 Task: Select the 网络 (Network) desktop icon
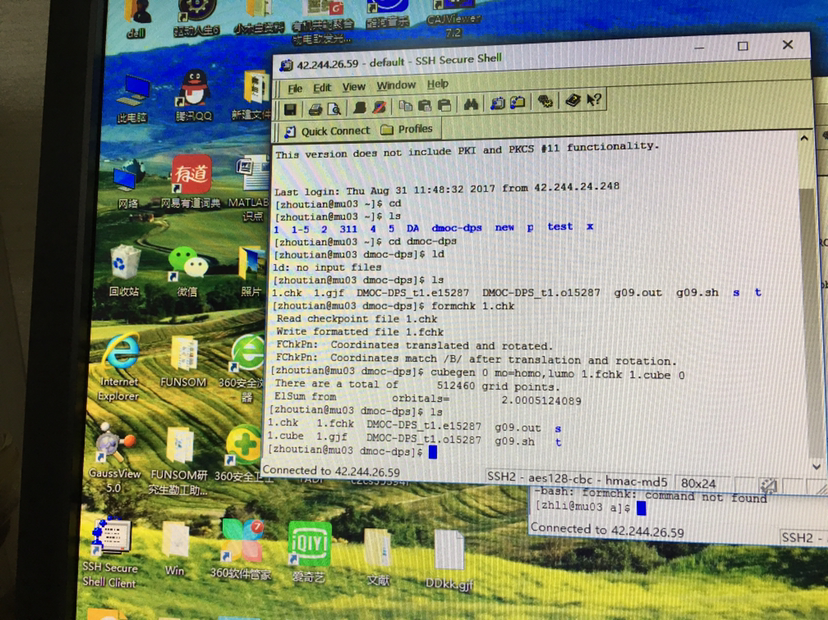coord(128,185)
